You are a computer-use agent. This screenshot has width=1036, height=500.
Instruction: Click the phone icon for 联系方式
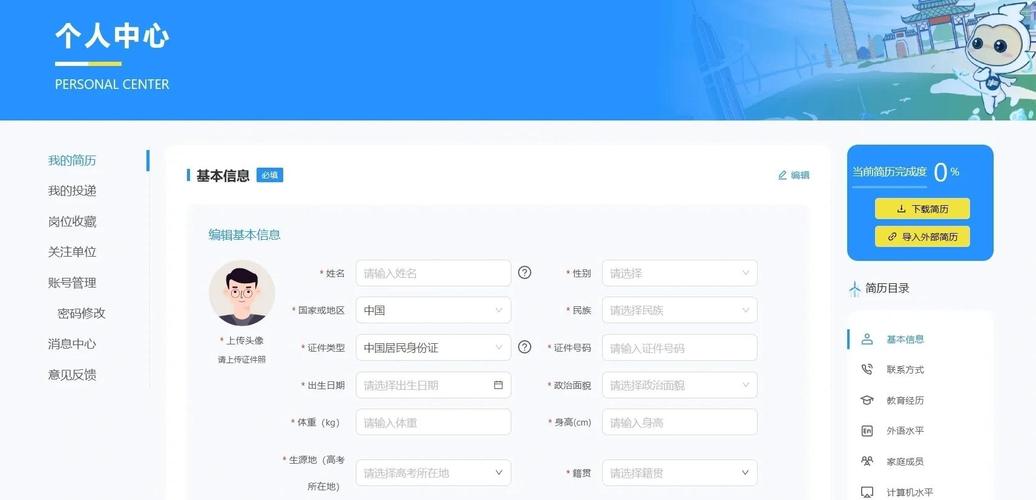(x=867, y=369)
